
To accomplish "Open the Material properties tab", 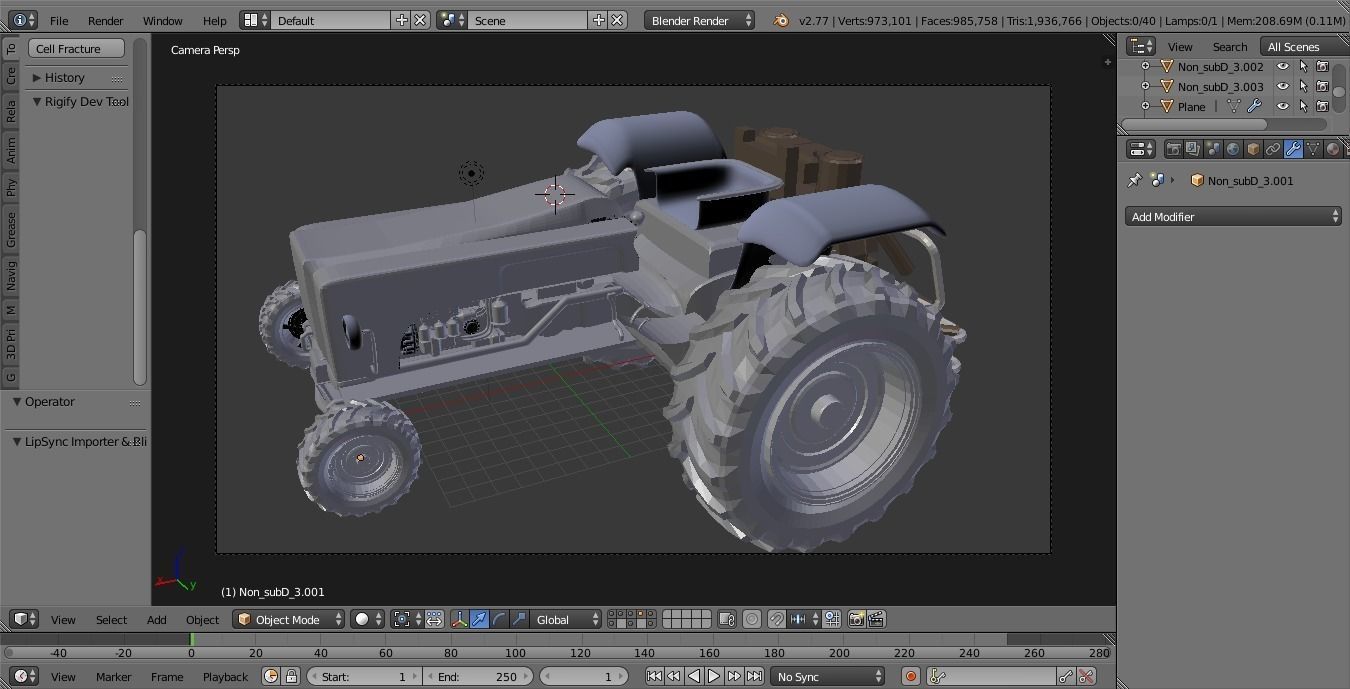I will (1333, 149).
